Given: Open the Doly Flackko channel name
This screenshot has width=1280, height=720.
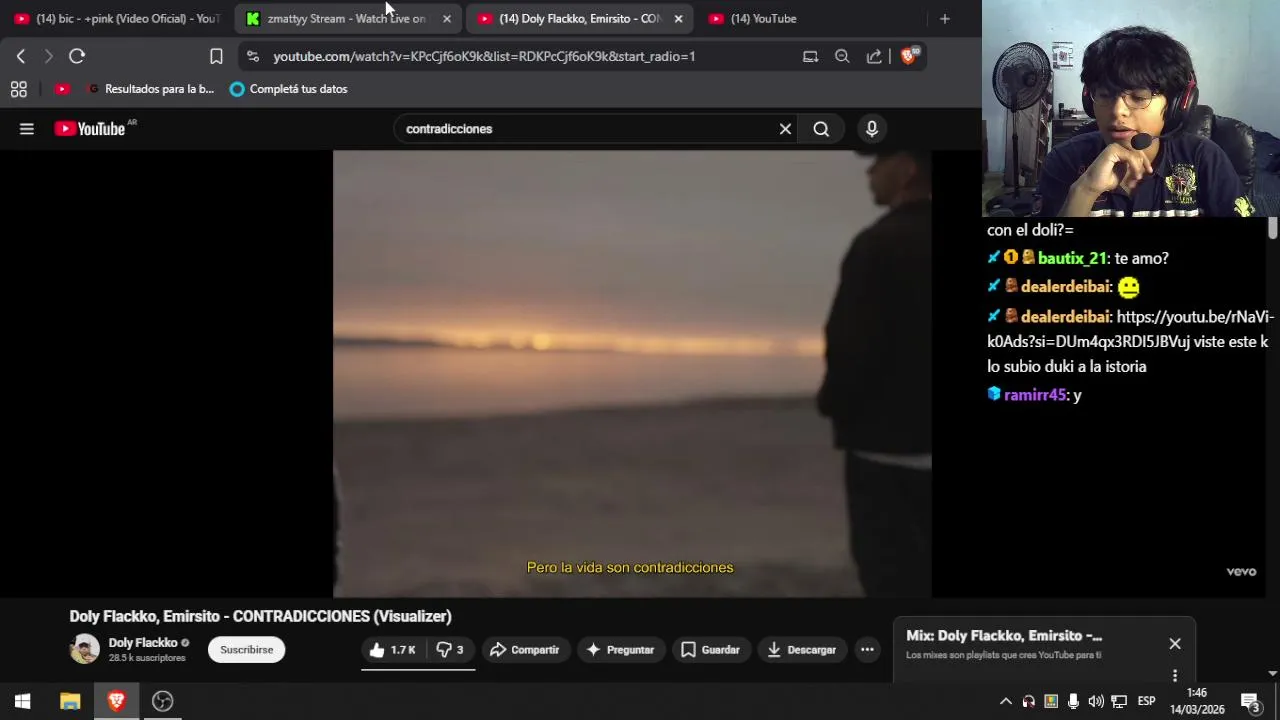Looking at the screenshot, I should click(x=143, y=643).
